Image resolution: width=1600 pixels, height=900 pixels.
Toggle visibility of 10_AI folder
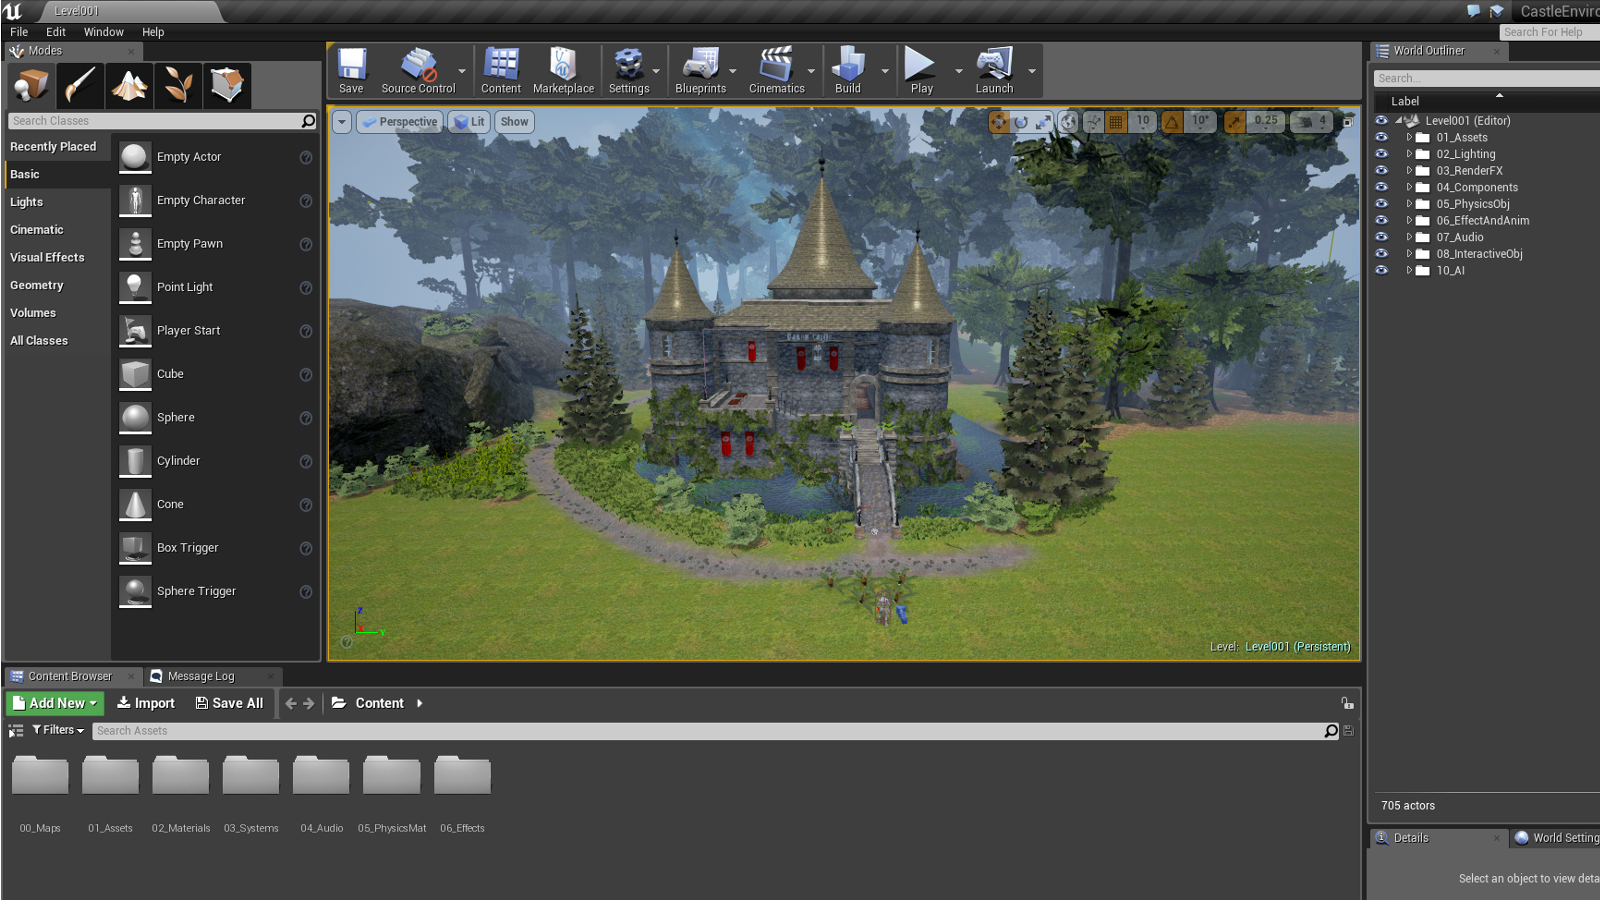[x=1382, y=270]
